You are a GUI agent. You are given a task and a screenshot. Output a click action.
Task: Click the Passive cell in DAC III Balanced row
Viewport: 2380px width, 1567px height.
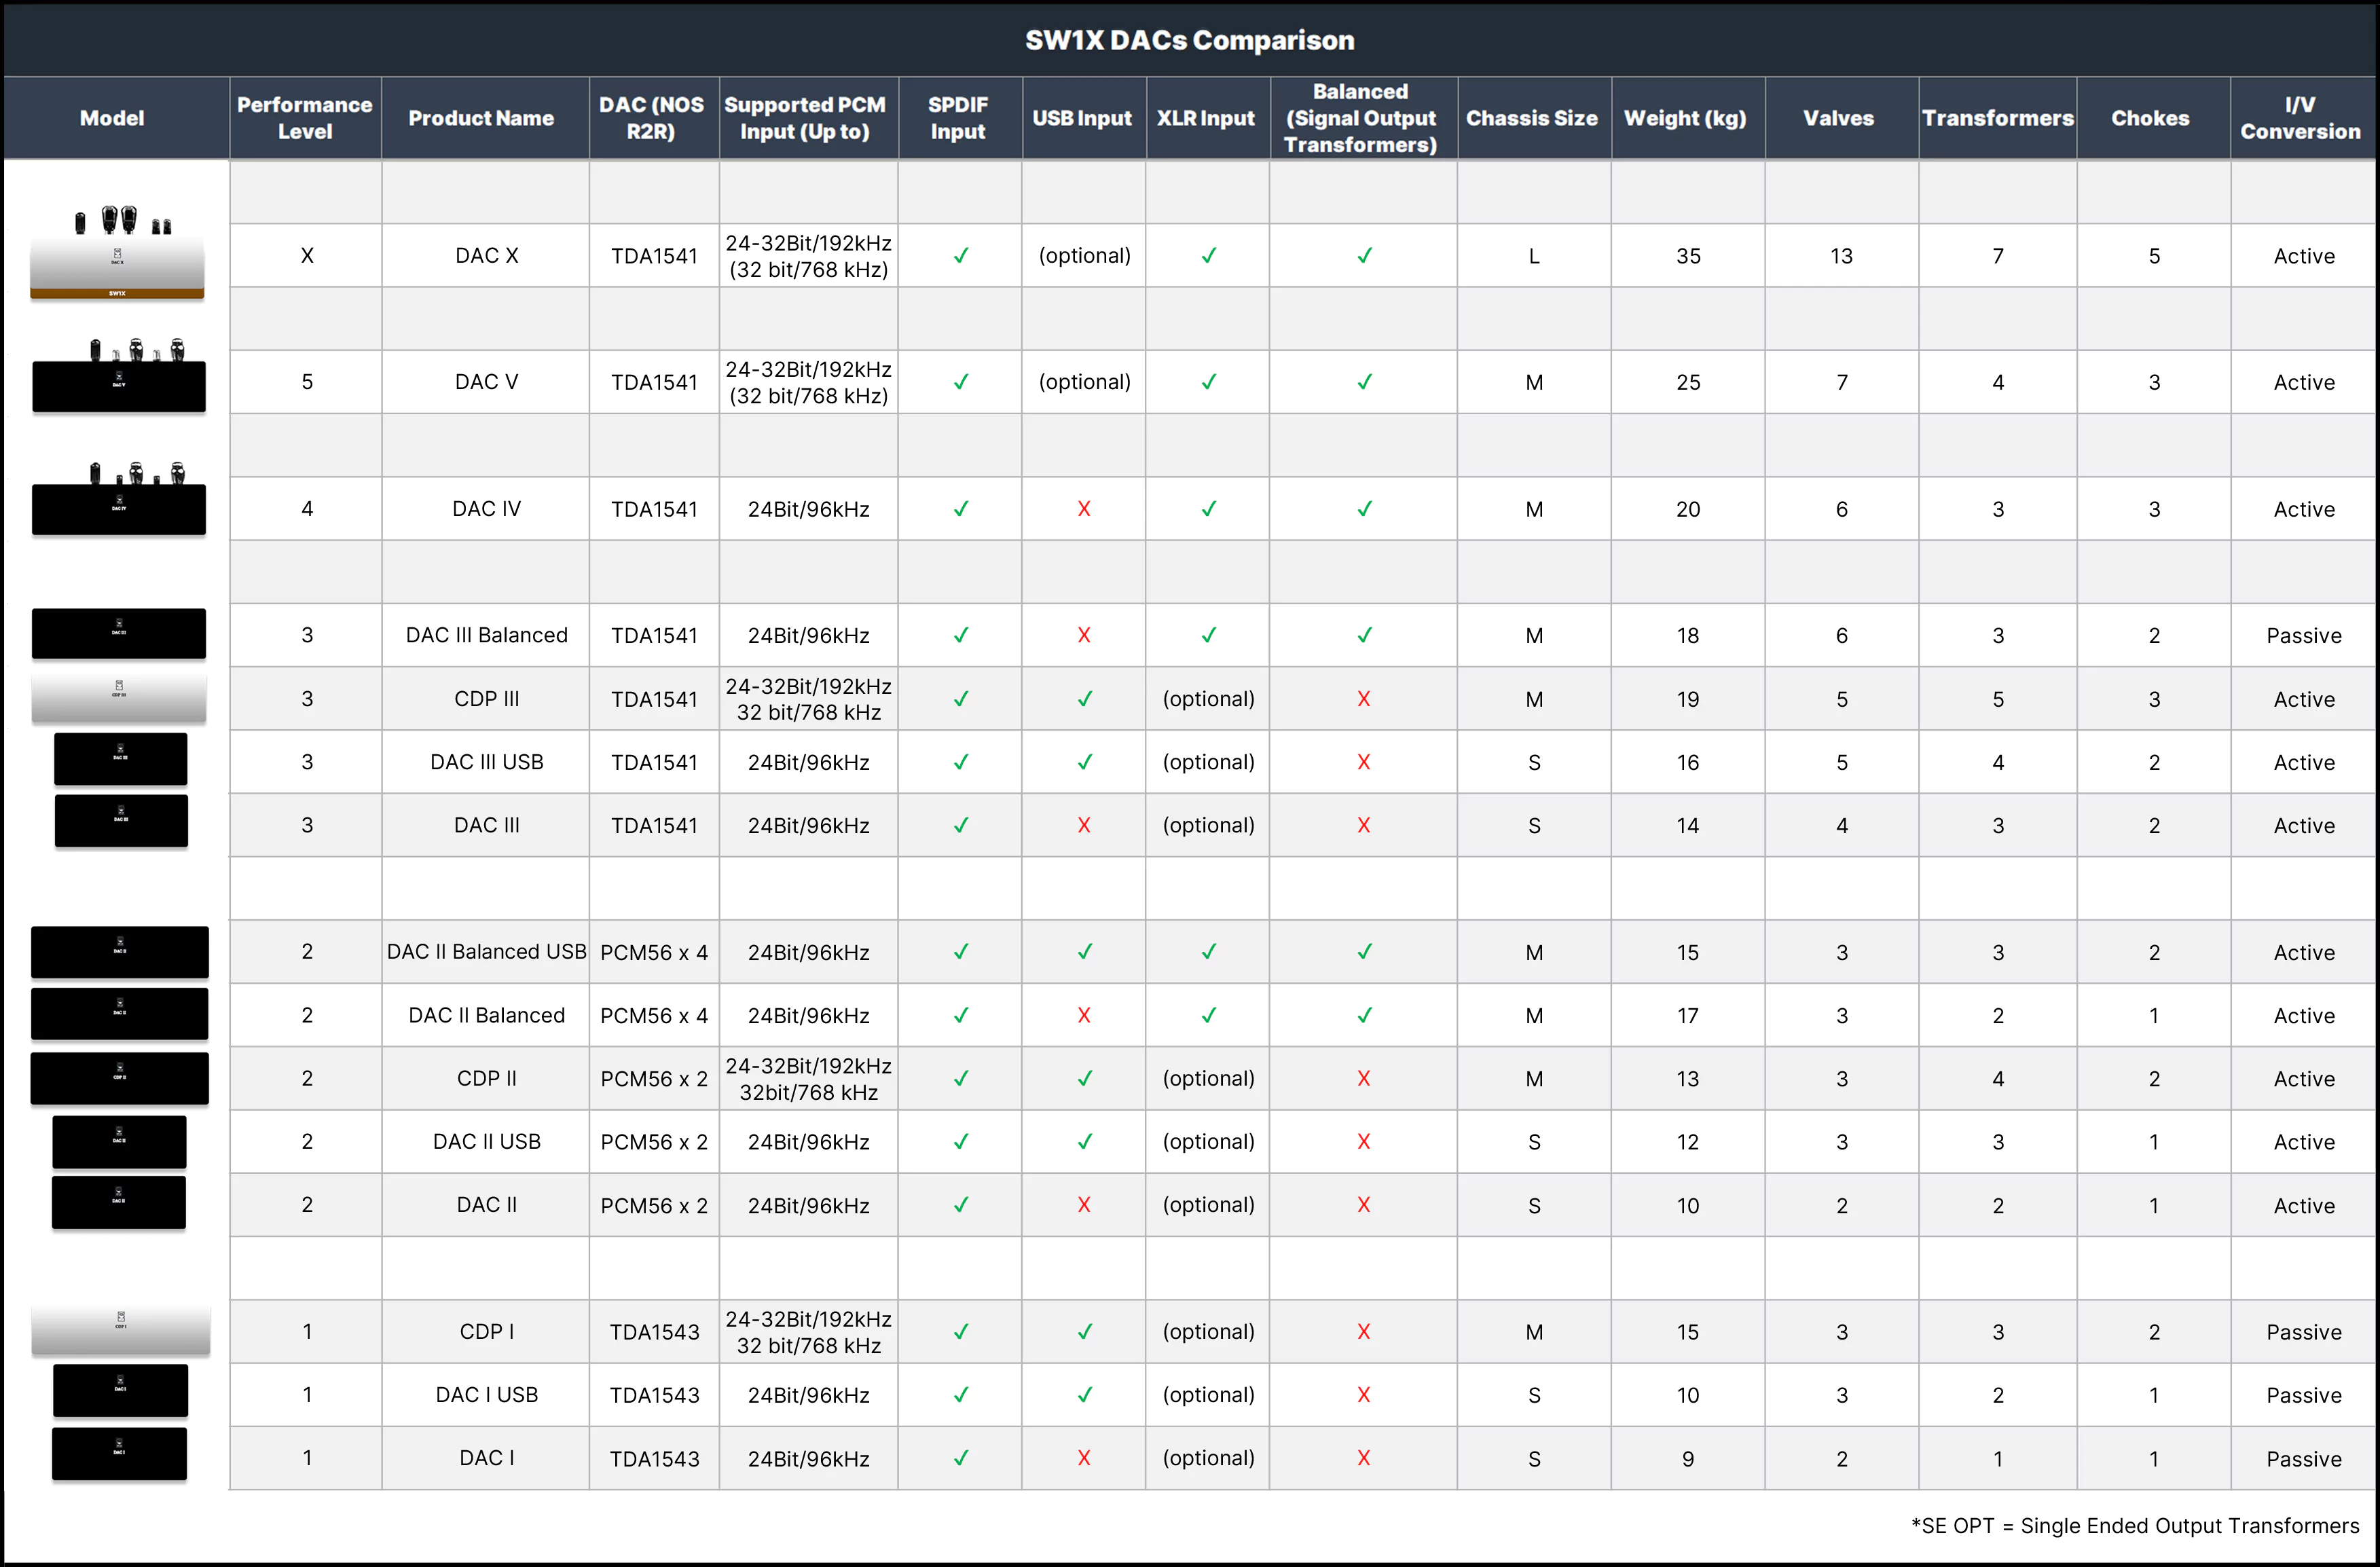2304,635
